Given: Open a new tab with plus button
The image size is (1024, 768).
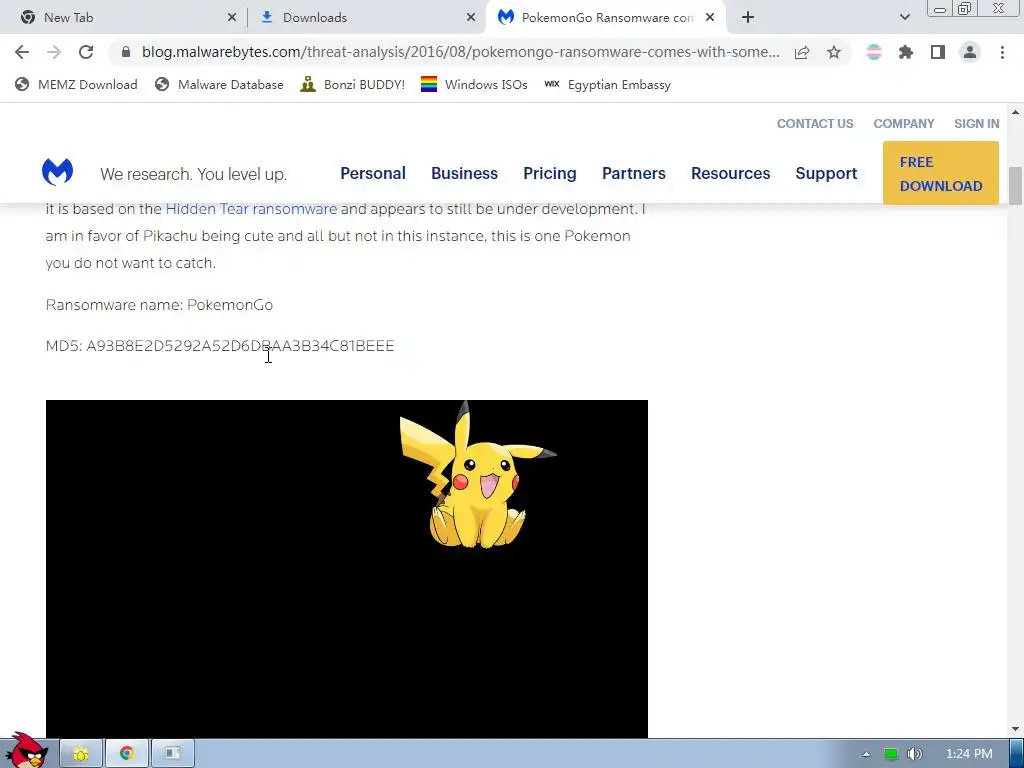Looking at the screenshot, I should point(748,18).
